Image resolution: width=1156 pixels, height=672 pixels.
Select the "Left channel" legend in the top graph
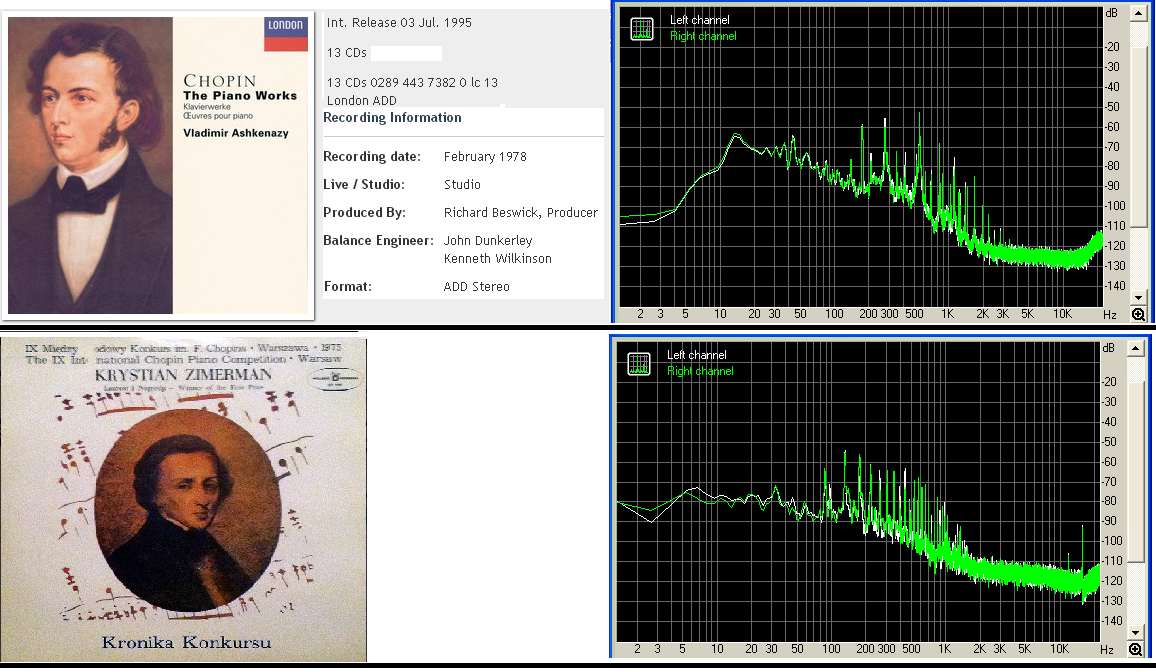700,20
